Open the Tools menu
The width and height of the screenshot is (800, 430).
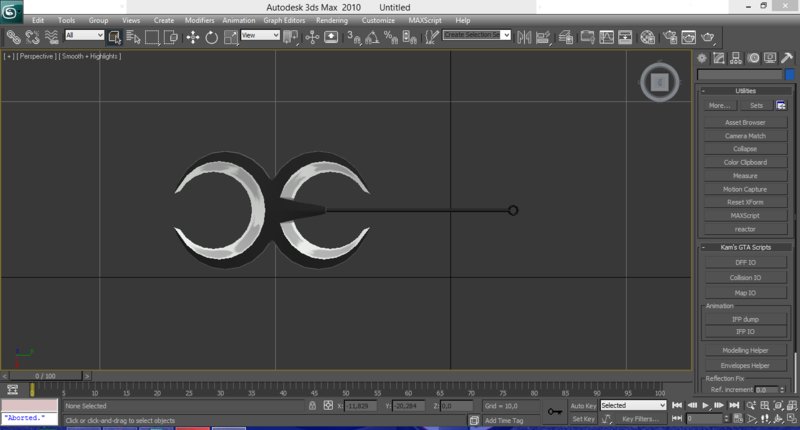[x=66, y=20]
